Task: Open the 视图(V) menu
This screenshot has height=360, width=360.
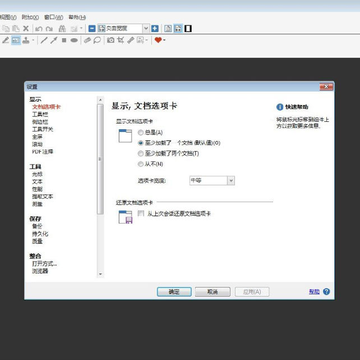Action: coord(8,17)
